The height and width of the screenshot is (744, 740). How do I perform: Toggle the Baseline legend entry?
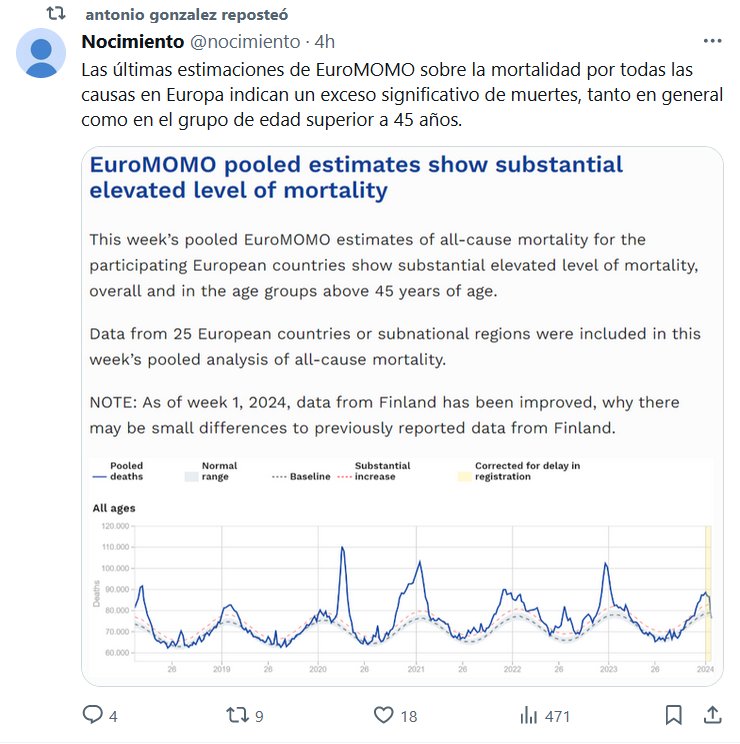(301, 477)
